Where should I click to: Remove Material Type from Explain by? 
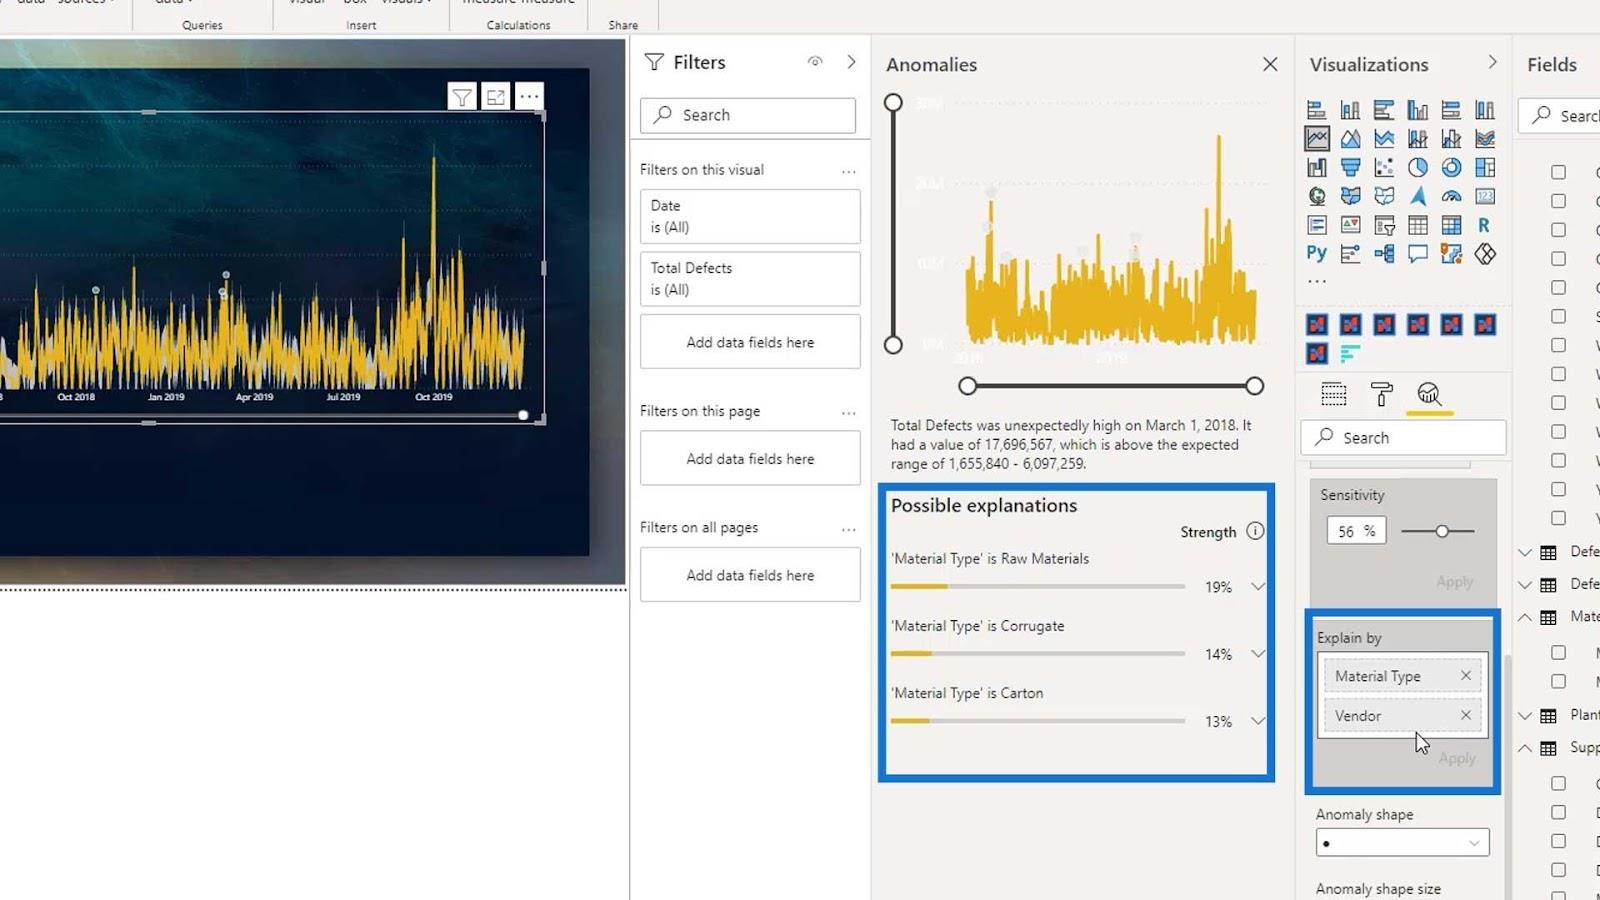(x=1466, y=675)
